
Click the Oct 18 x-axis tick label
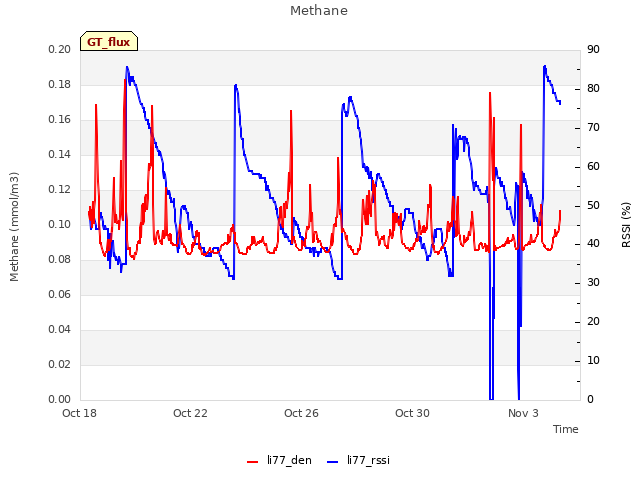click(80, 413)
